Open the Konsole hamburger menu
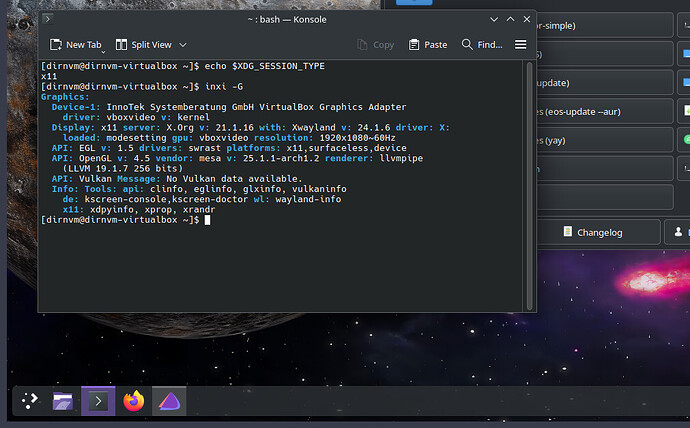 tap(520, 45)
